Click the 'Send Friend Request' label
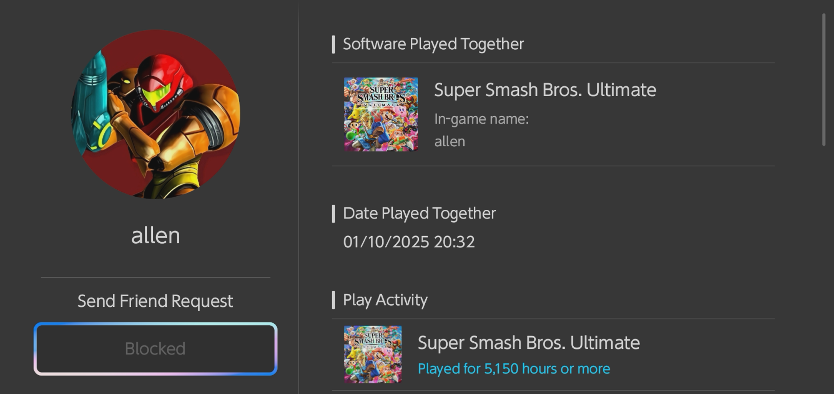 pyautogui.click(x=155, y=301)
